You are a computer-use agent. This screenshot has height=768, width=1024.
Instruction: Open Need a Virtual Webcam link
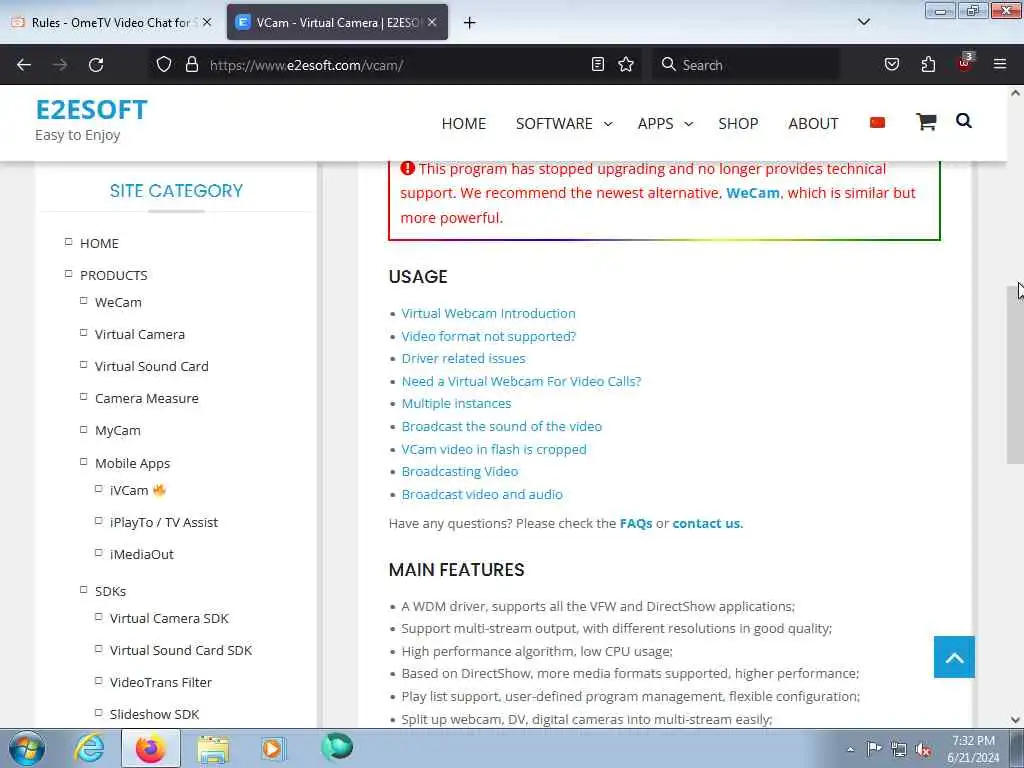click(x=521, y=381)
